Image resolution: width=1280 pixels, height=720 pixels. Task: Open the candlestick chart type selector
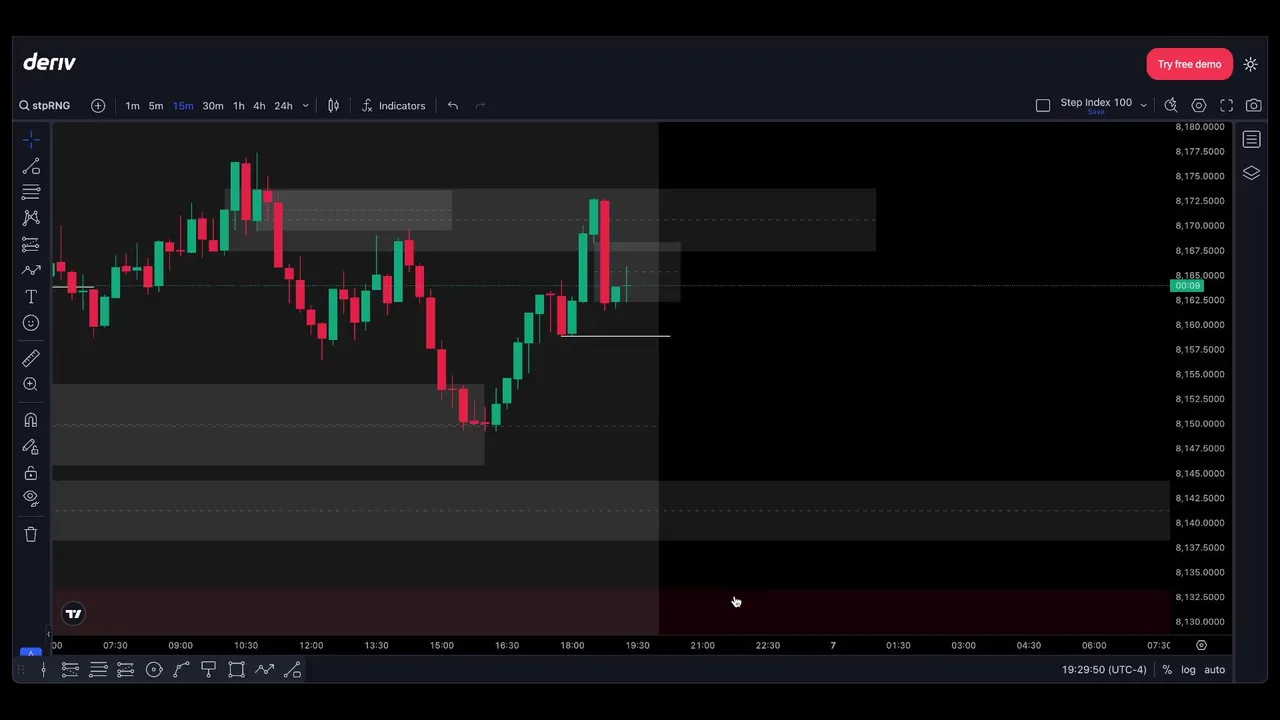334,106
